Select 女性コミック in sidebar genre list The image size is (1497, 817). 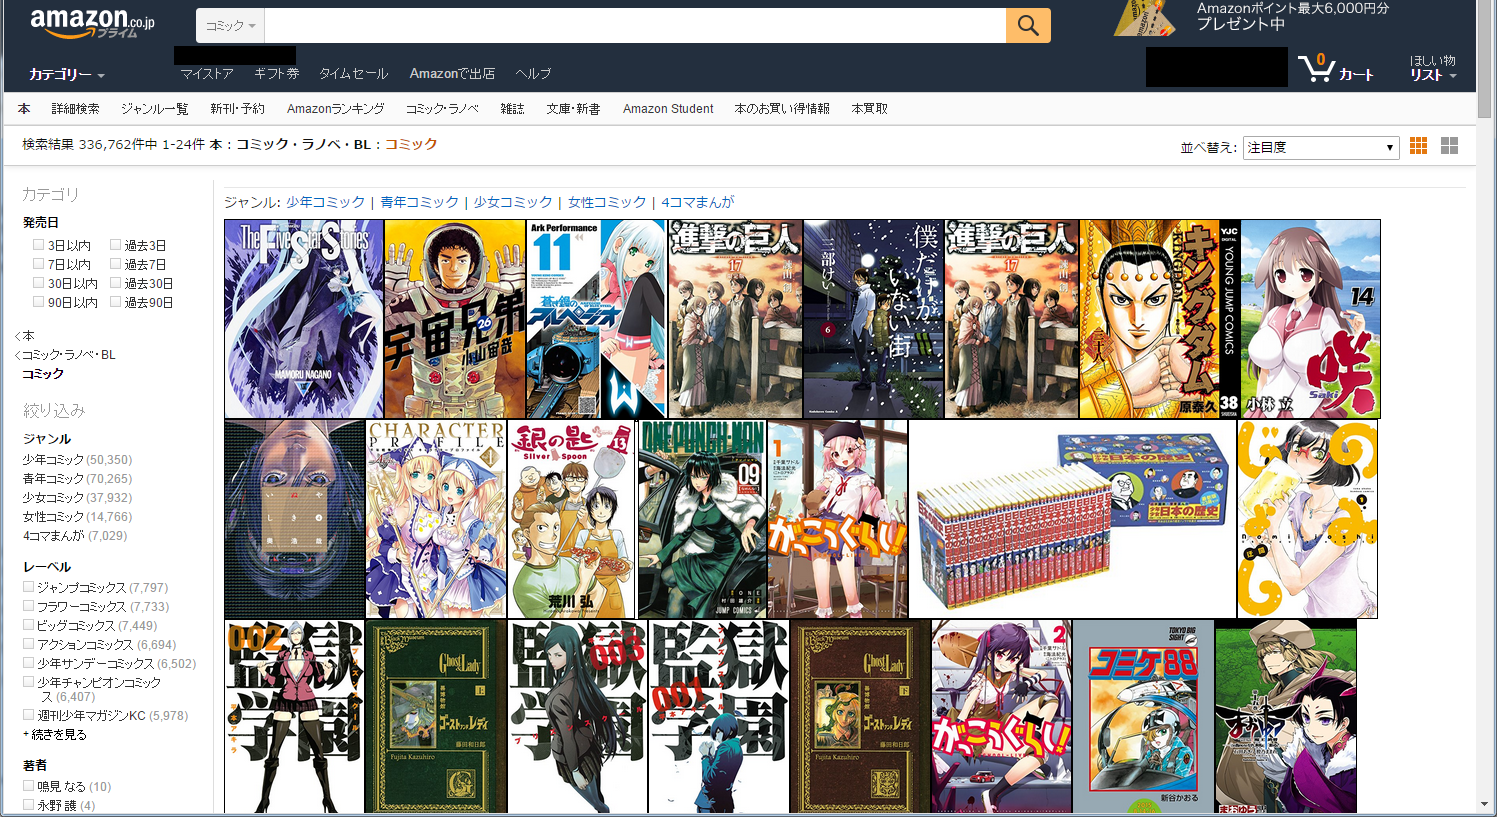pos(53,517)
